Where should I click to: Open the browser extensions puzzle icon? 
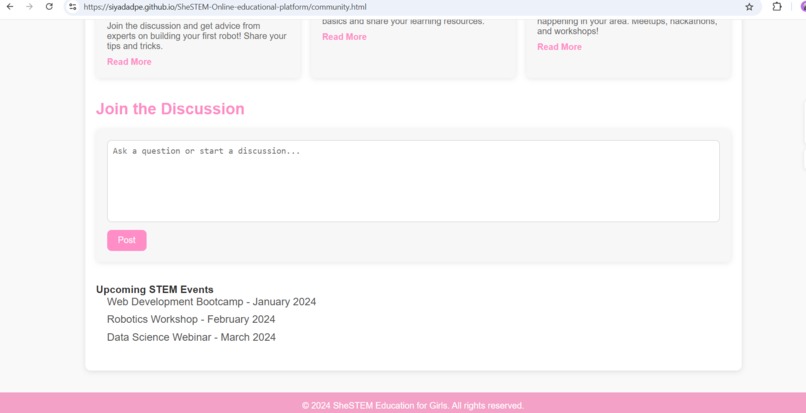[777, 7]
